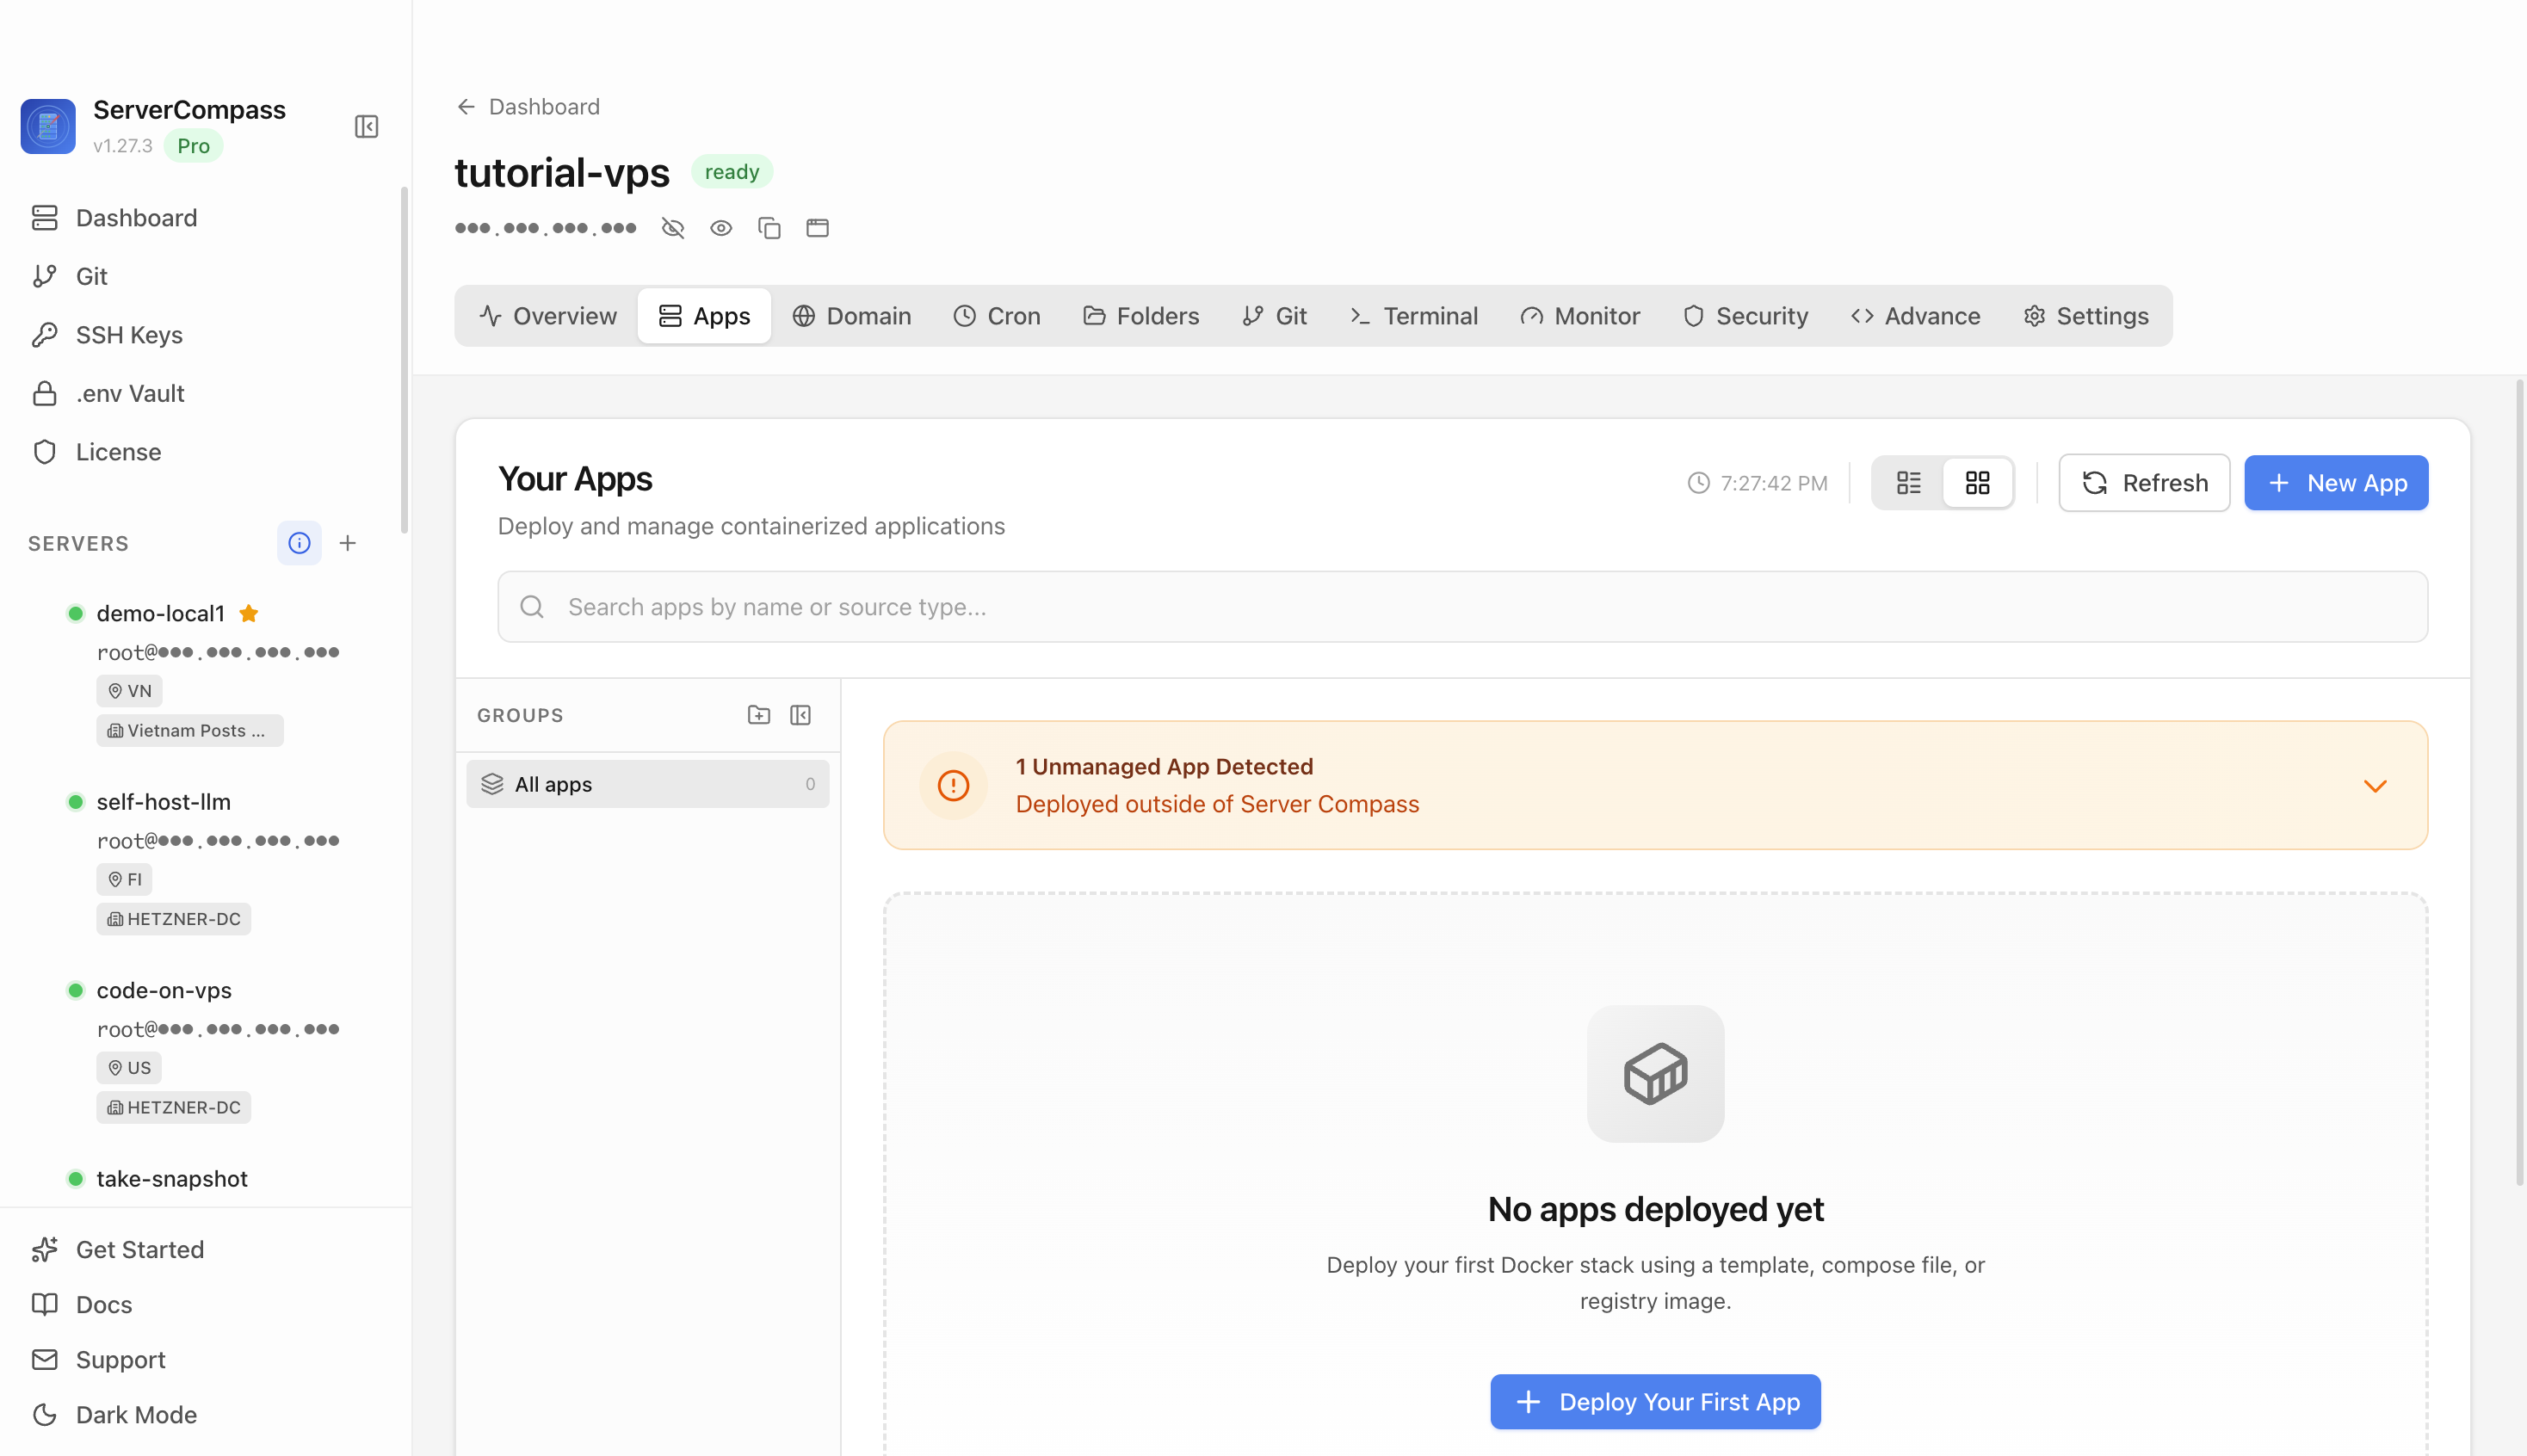Click the star on demo-local1
The image size is (2527, 1456).
(249, 613)
